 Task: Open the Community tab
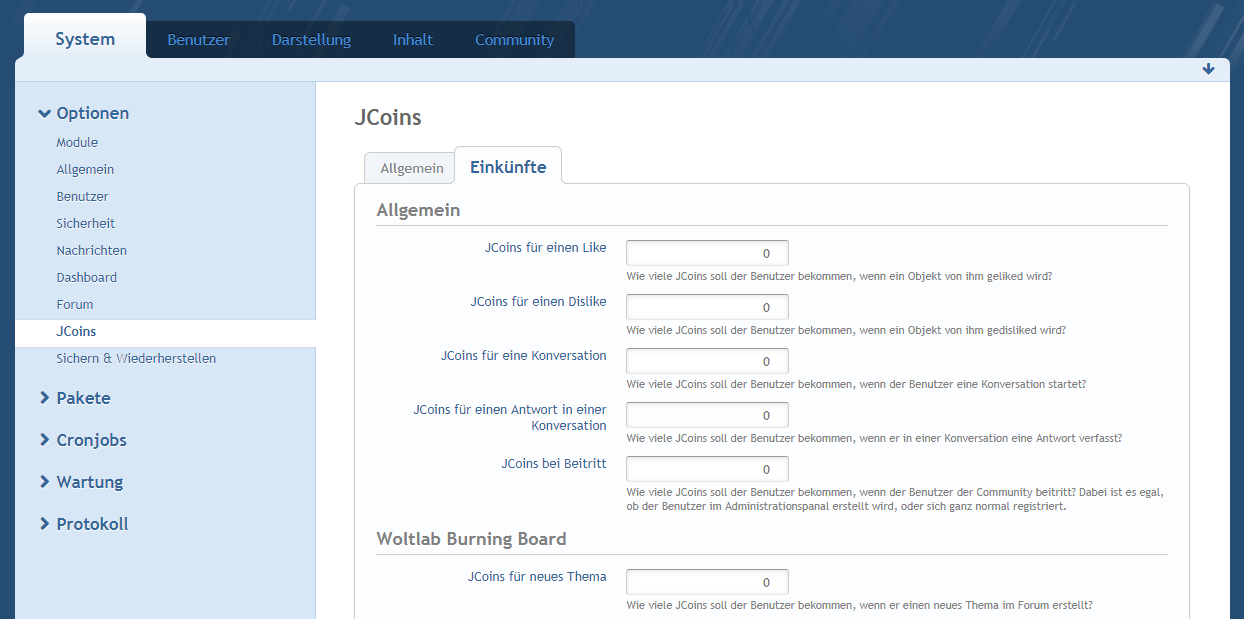click(x=514, y=40)
